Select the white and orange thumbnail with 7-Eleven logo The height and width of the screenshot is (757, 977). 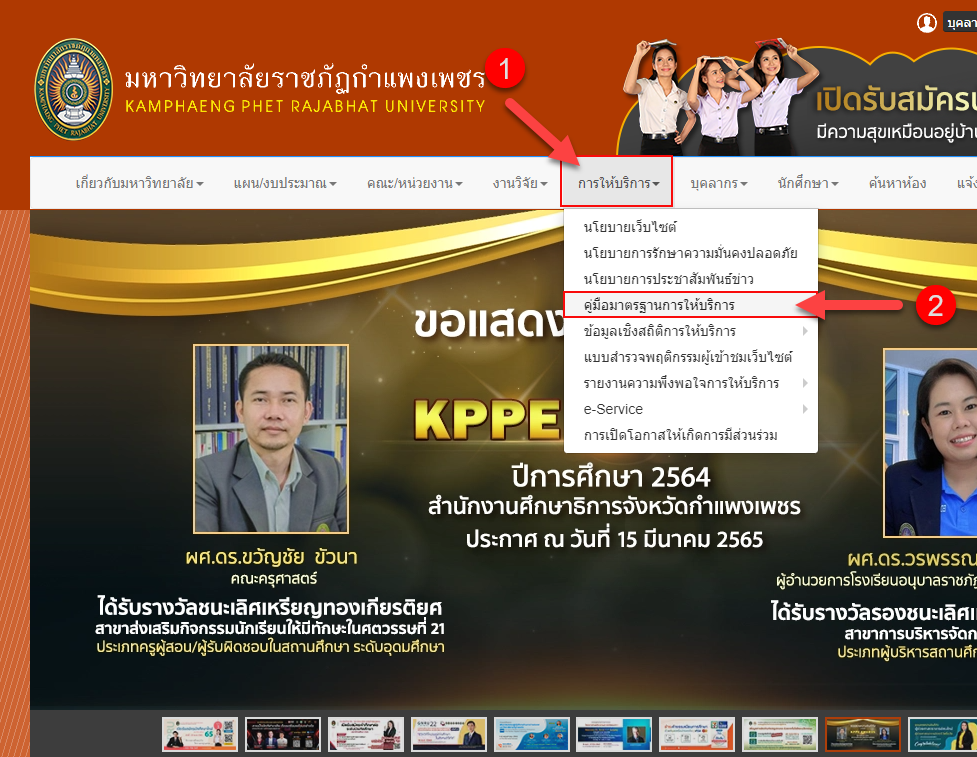tap(697, 734)
